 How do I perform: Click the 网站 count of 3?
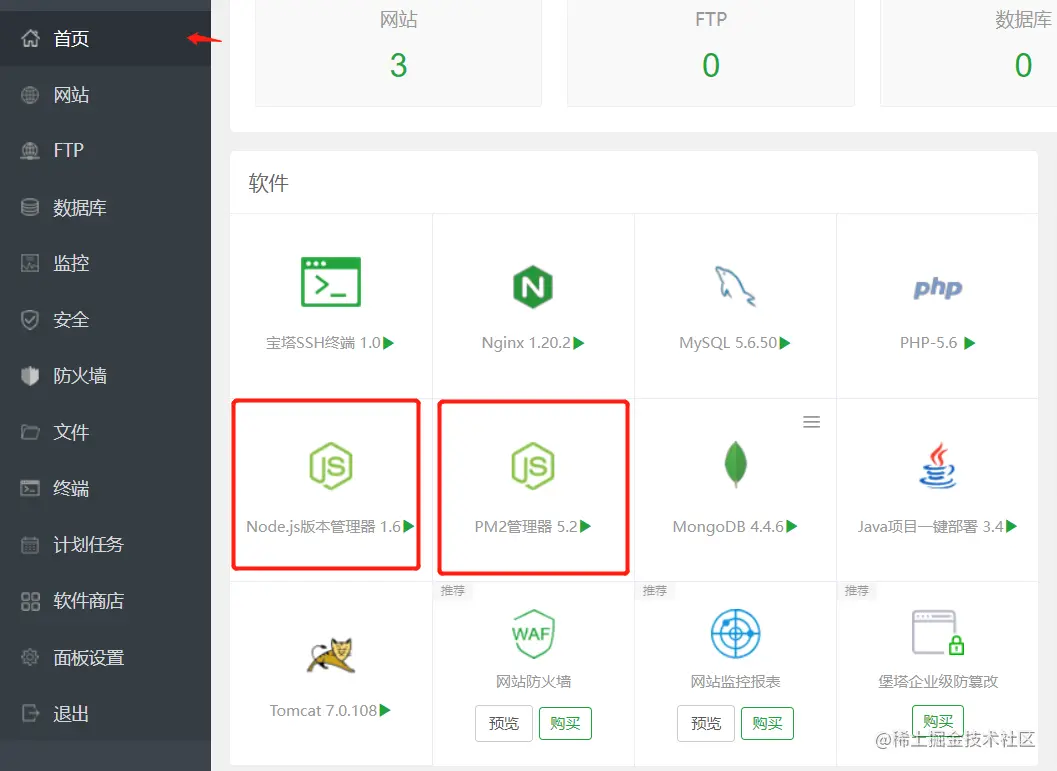(x=398, y=65)
